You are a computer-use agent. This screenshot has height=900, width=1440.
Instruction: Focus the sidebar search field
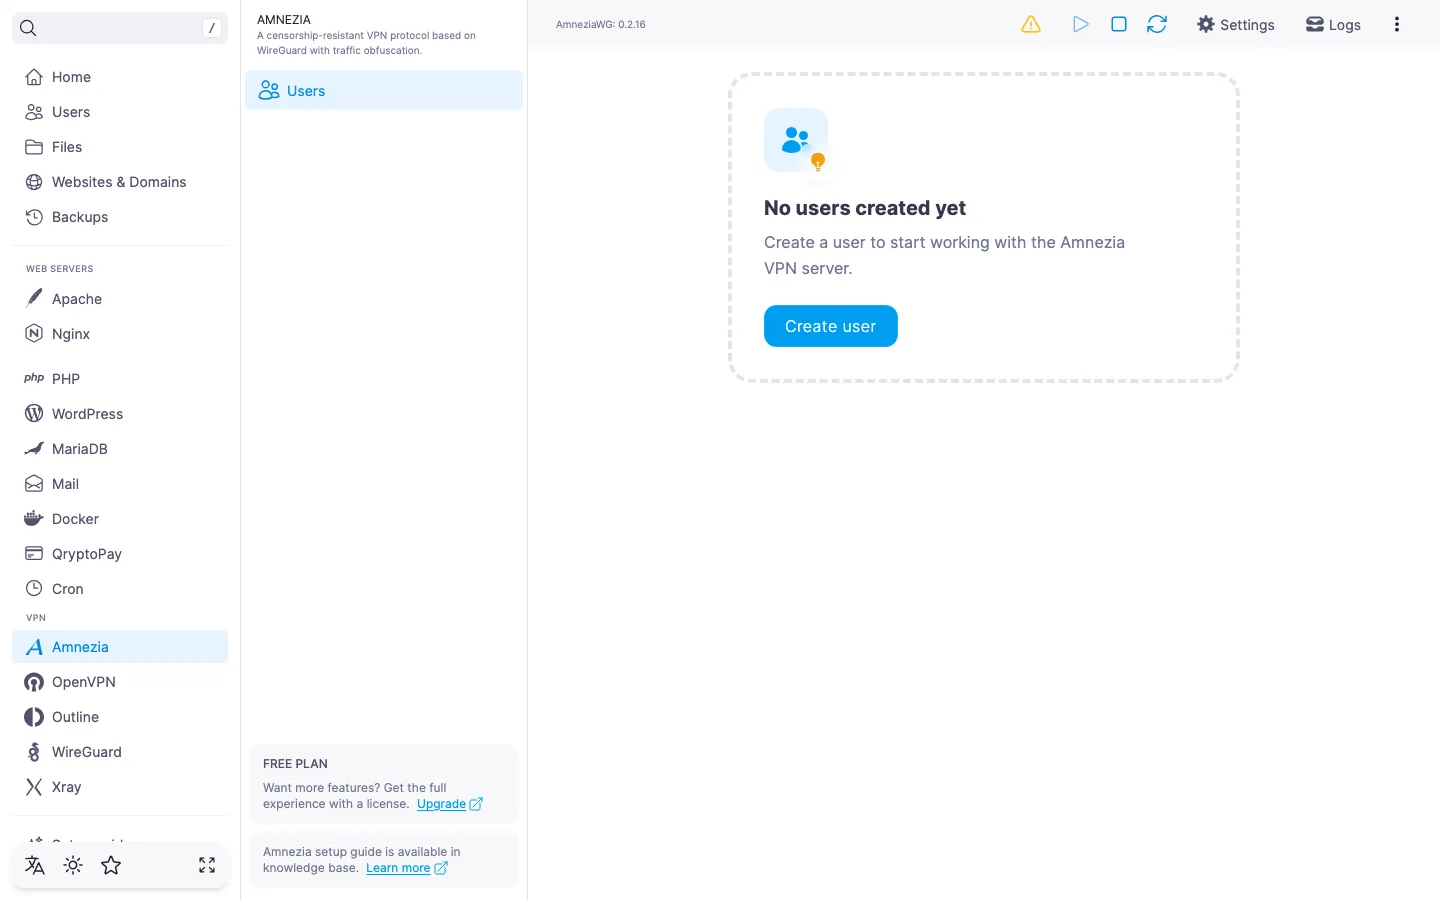tap(120, 28)
